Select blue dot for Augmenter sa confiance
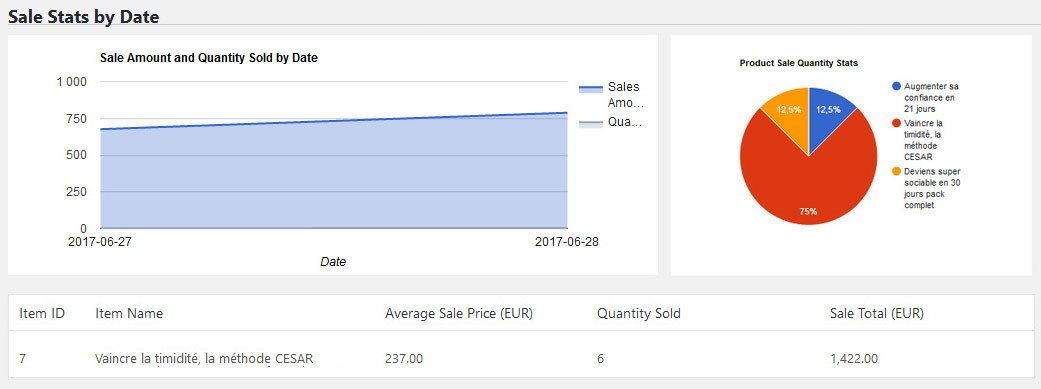 click(897, 86)
